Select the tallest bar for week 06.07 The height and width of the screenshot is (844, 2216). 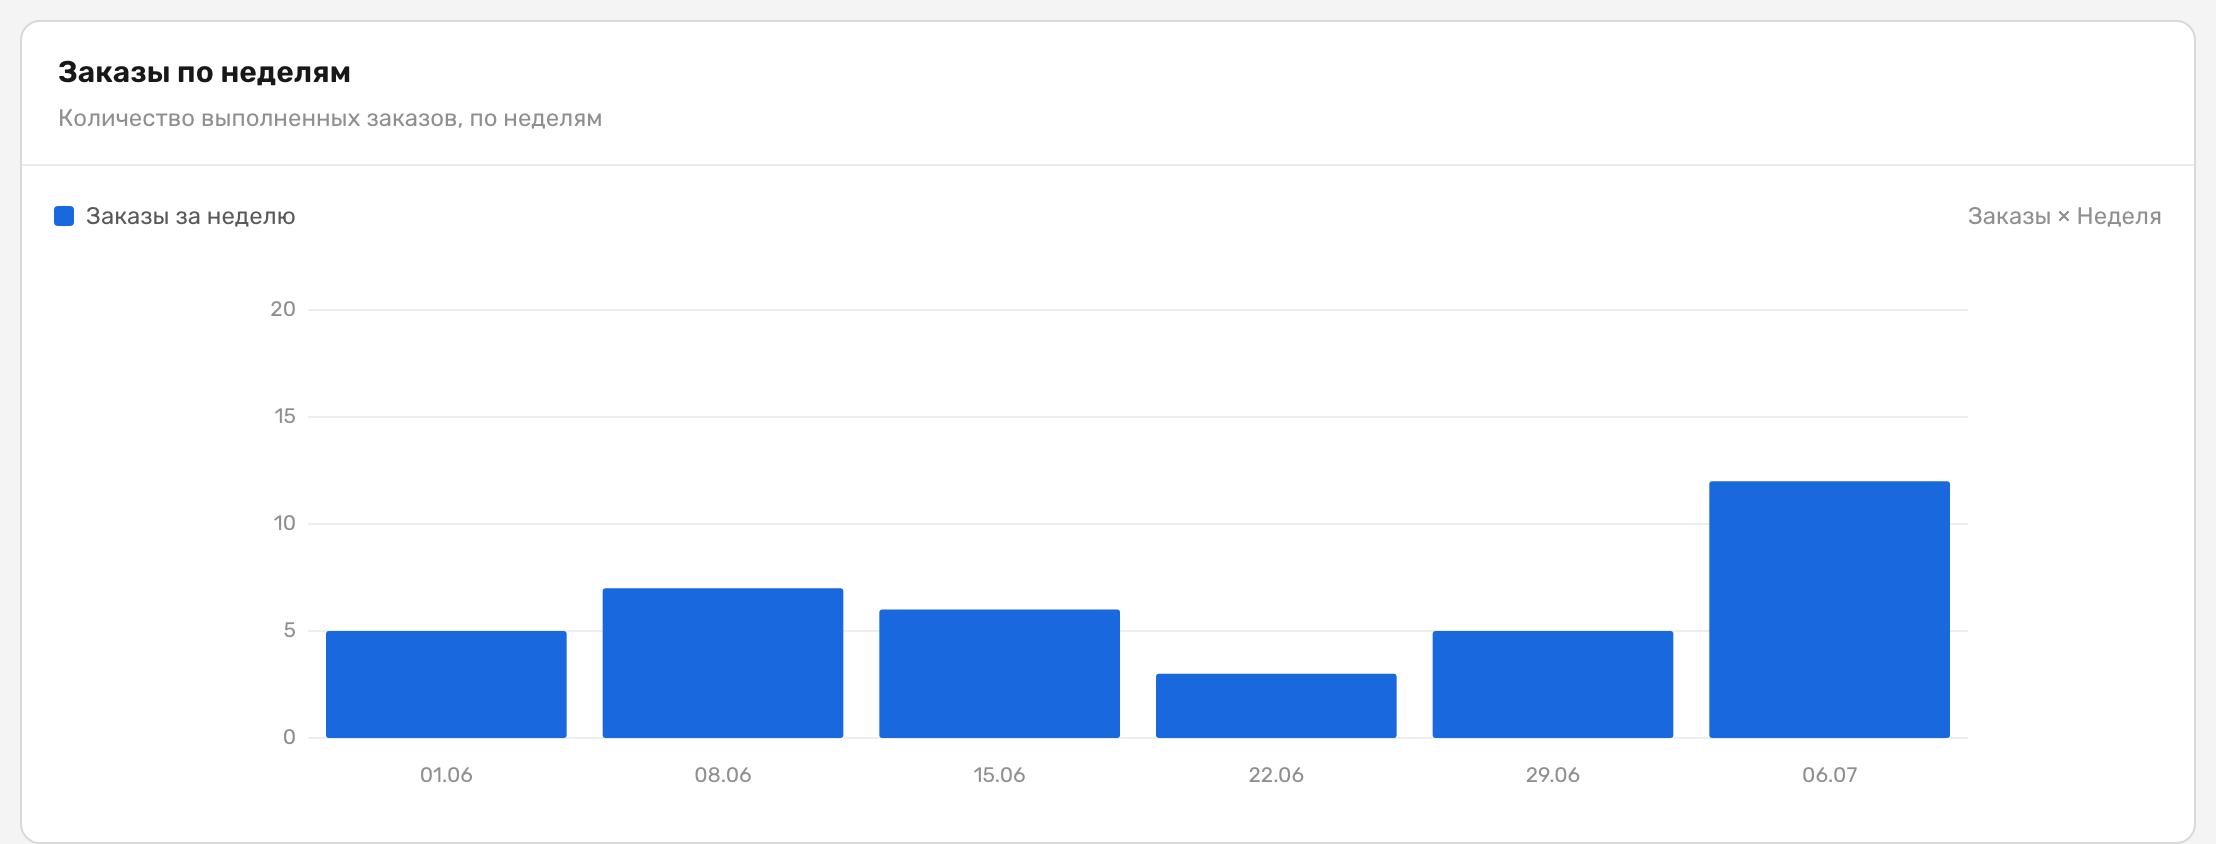(x=1829, y=610)
